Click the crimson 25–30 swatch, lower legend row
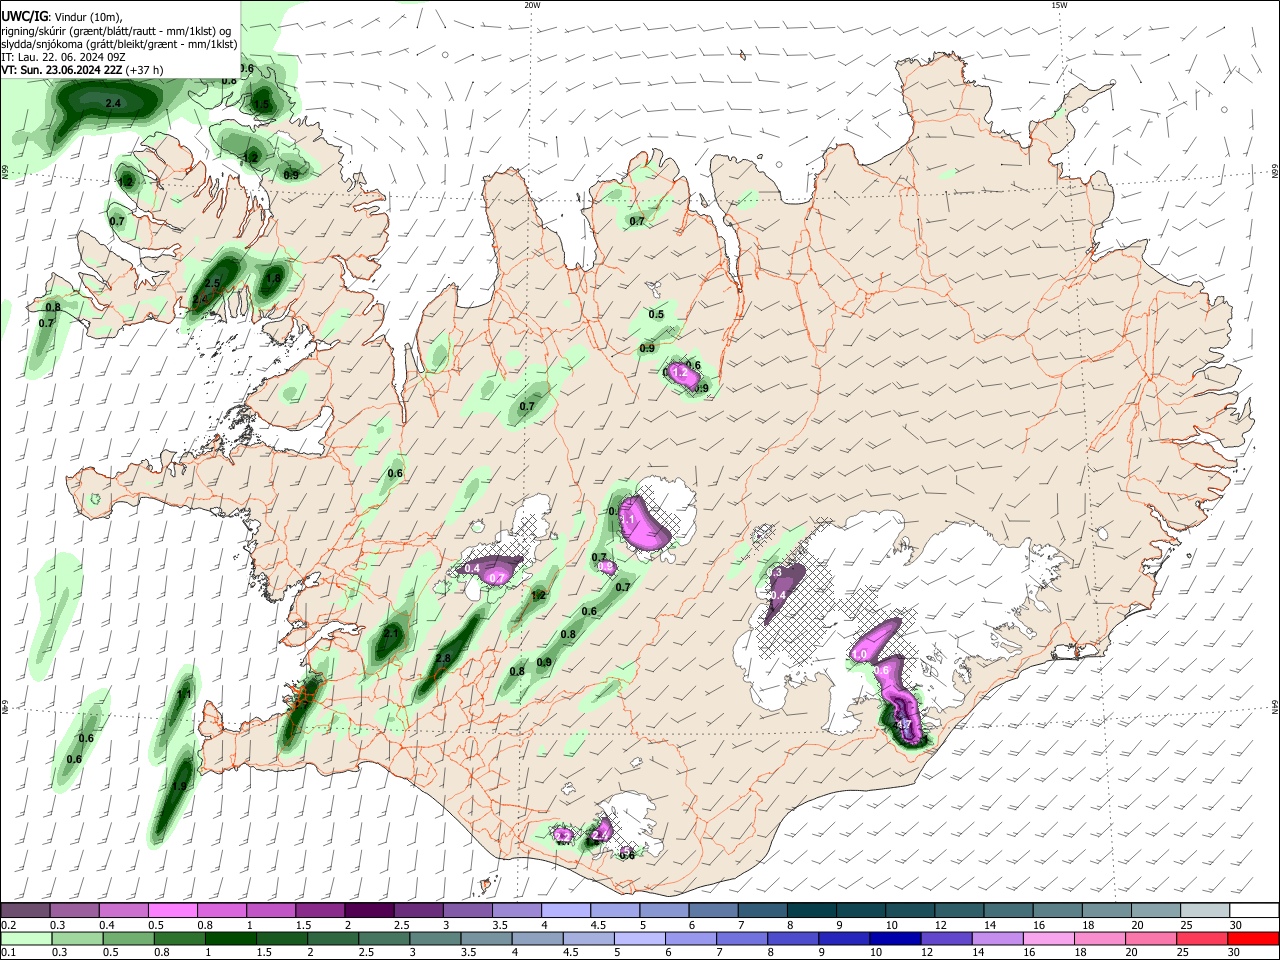Image resolution: width=1280 pixels, height=960 pixels. 1202,938
